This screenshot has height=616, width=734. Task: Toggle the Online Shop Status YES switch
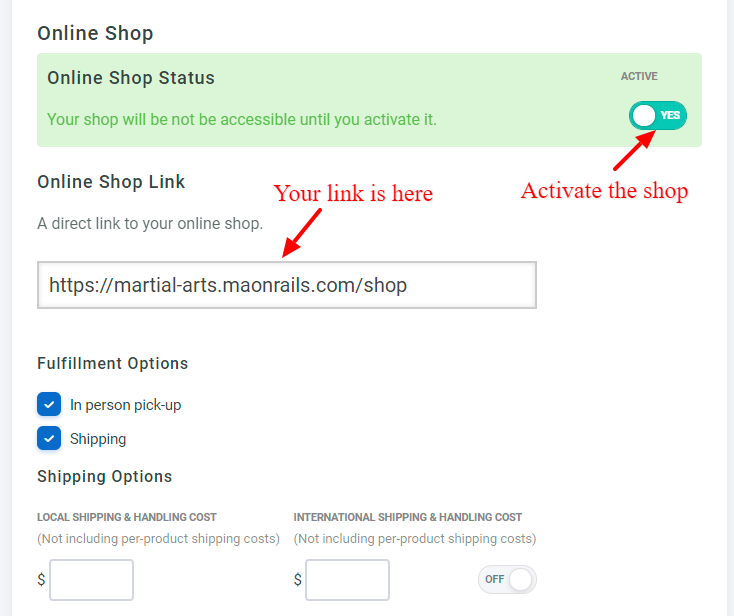click(658, 116)
